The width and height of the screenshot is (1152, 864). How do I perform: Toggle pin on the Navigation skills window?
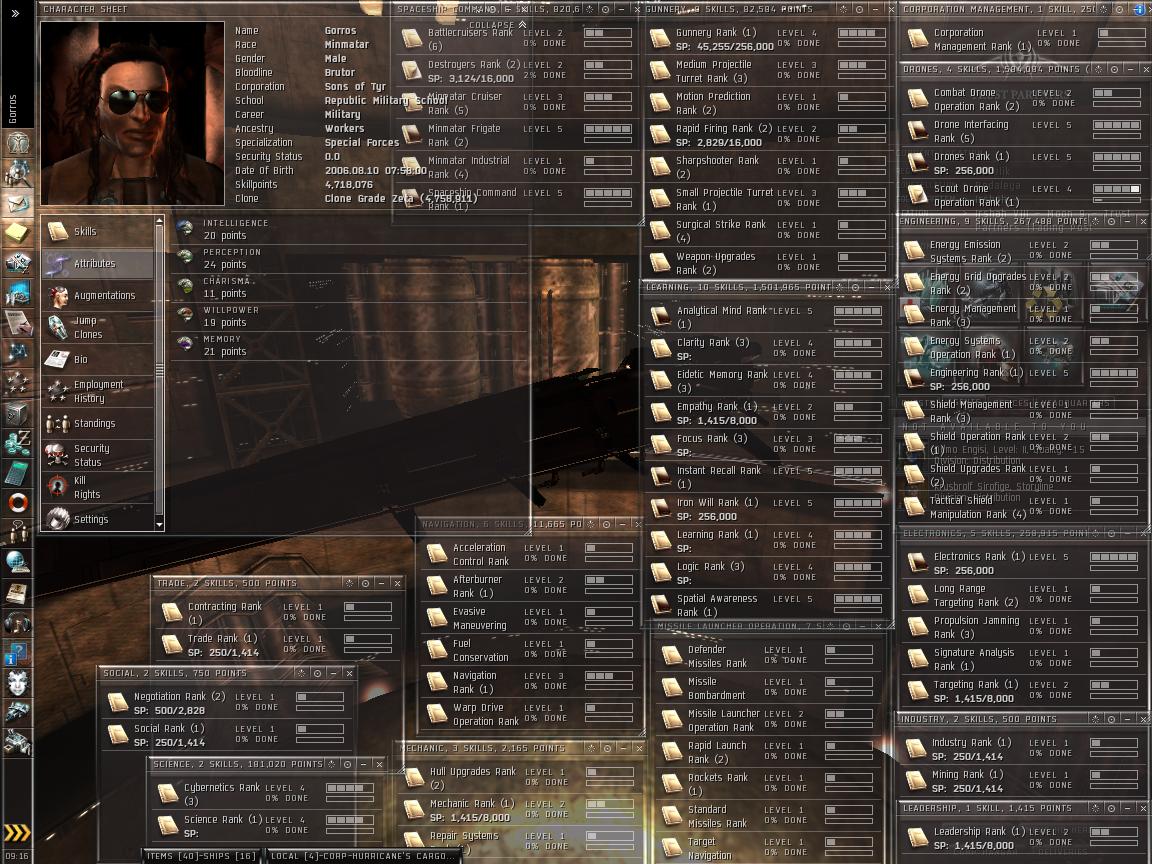pos(606,524)
